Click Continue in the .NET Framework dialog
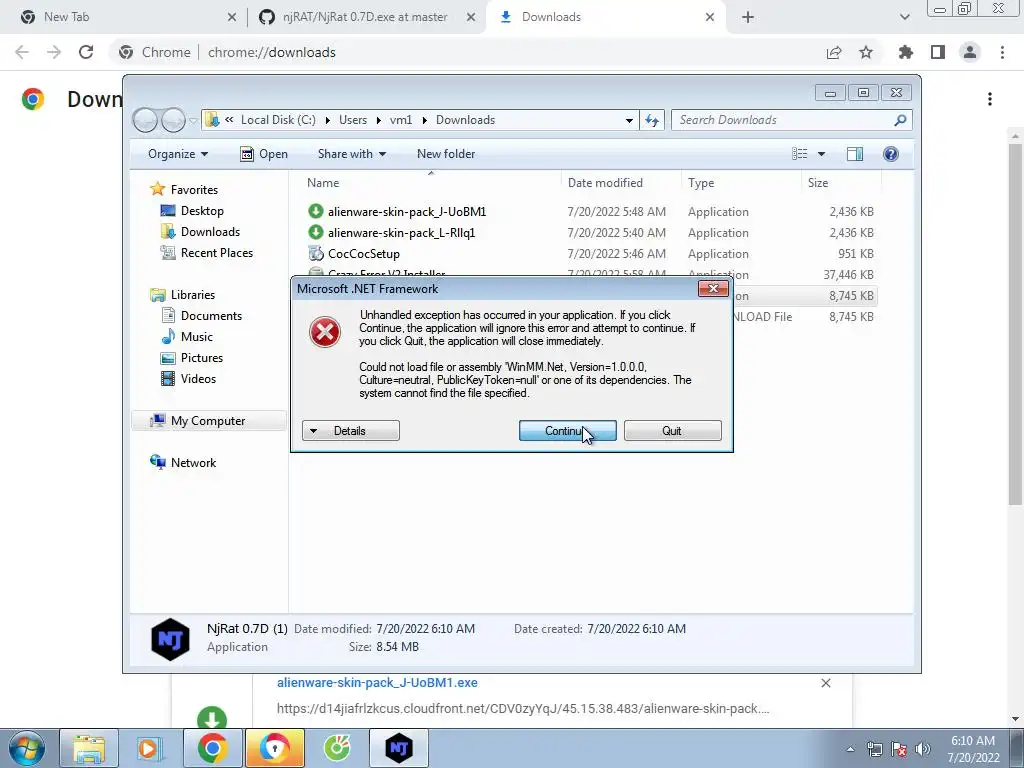 pos(568,430)
